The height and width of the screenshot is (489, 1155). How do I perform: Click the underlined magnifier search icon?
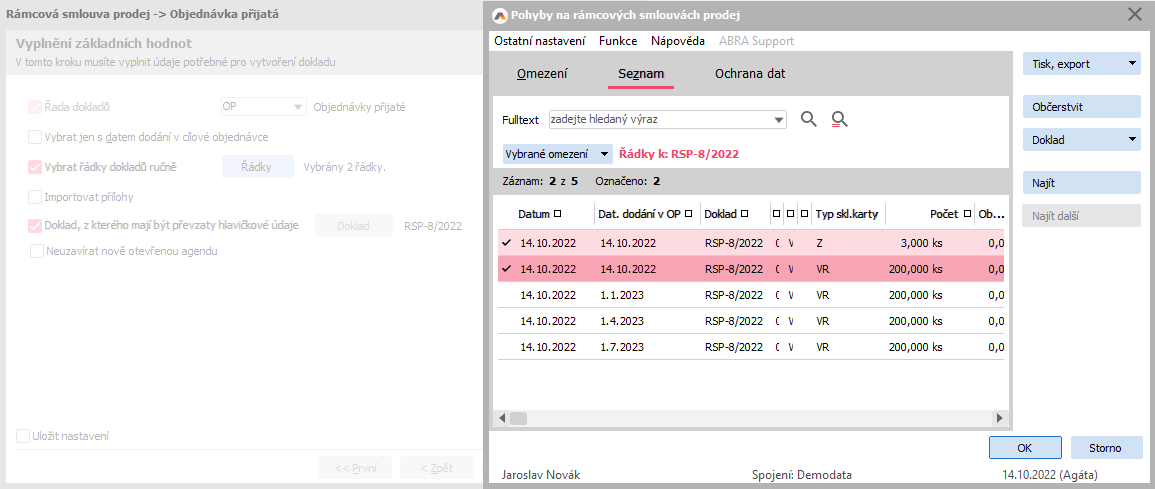[x=839, y=120]
